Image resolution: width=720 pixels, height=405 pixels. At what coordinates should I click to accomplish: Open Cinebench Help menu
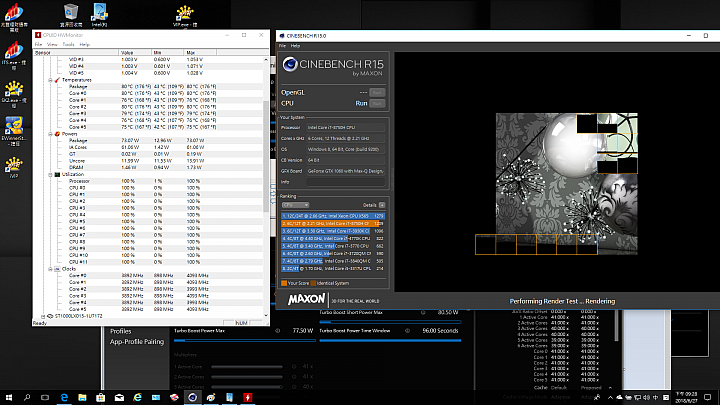tap(295, 46)
